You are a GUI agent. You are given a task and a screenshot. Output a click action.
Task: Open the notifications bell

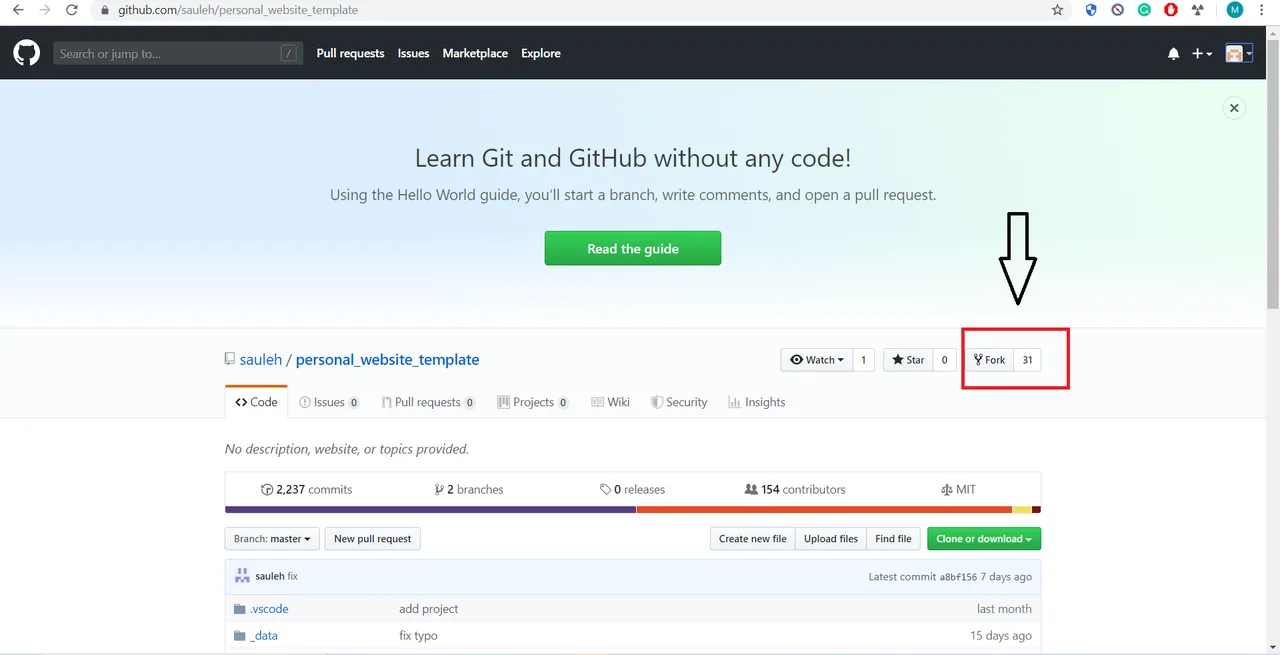(1173, 54)
